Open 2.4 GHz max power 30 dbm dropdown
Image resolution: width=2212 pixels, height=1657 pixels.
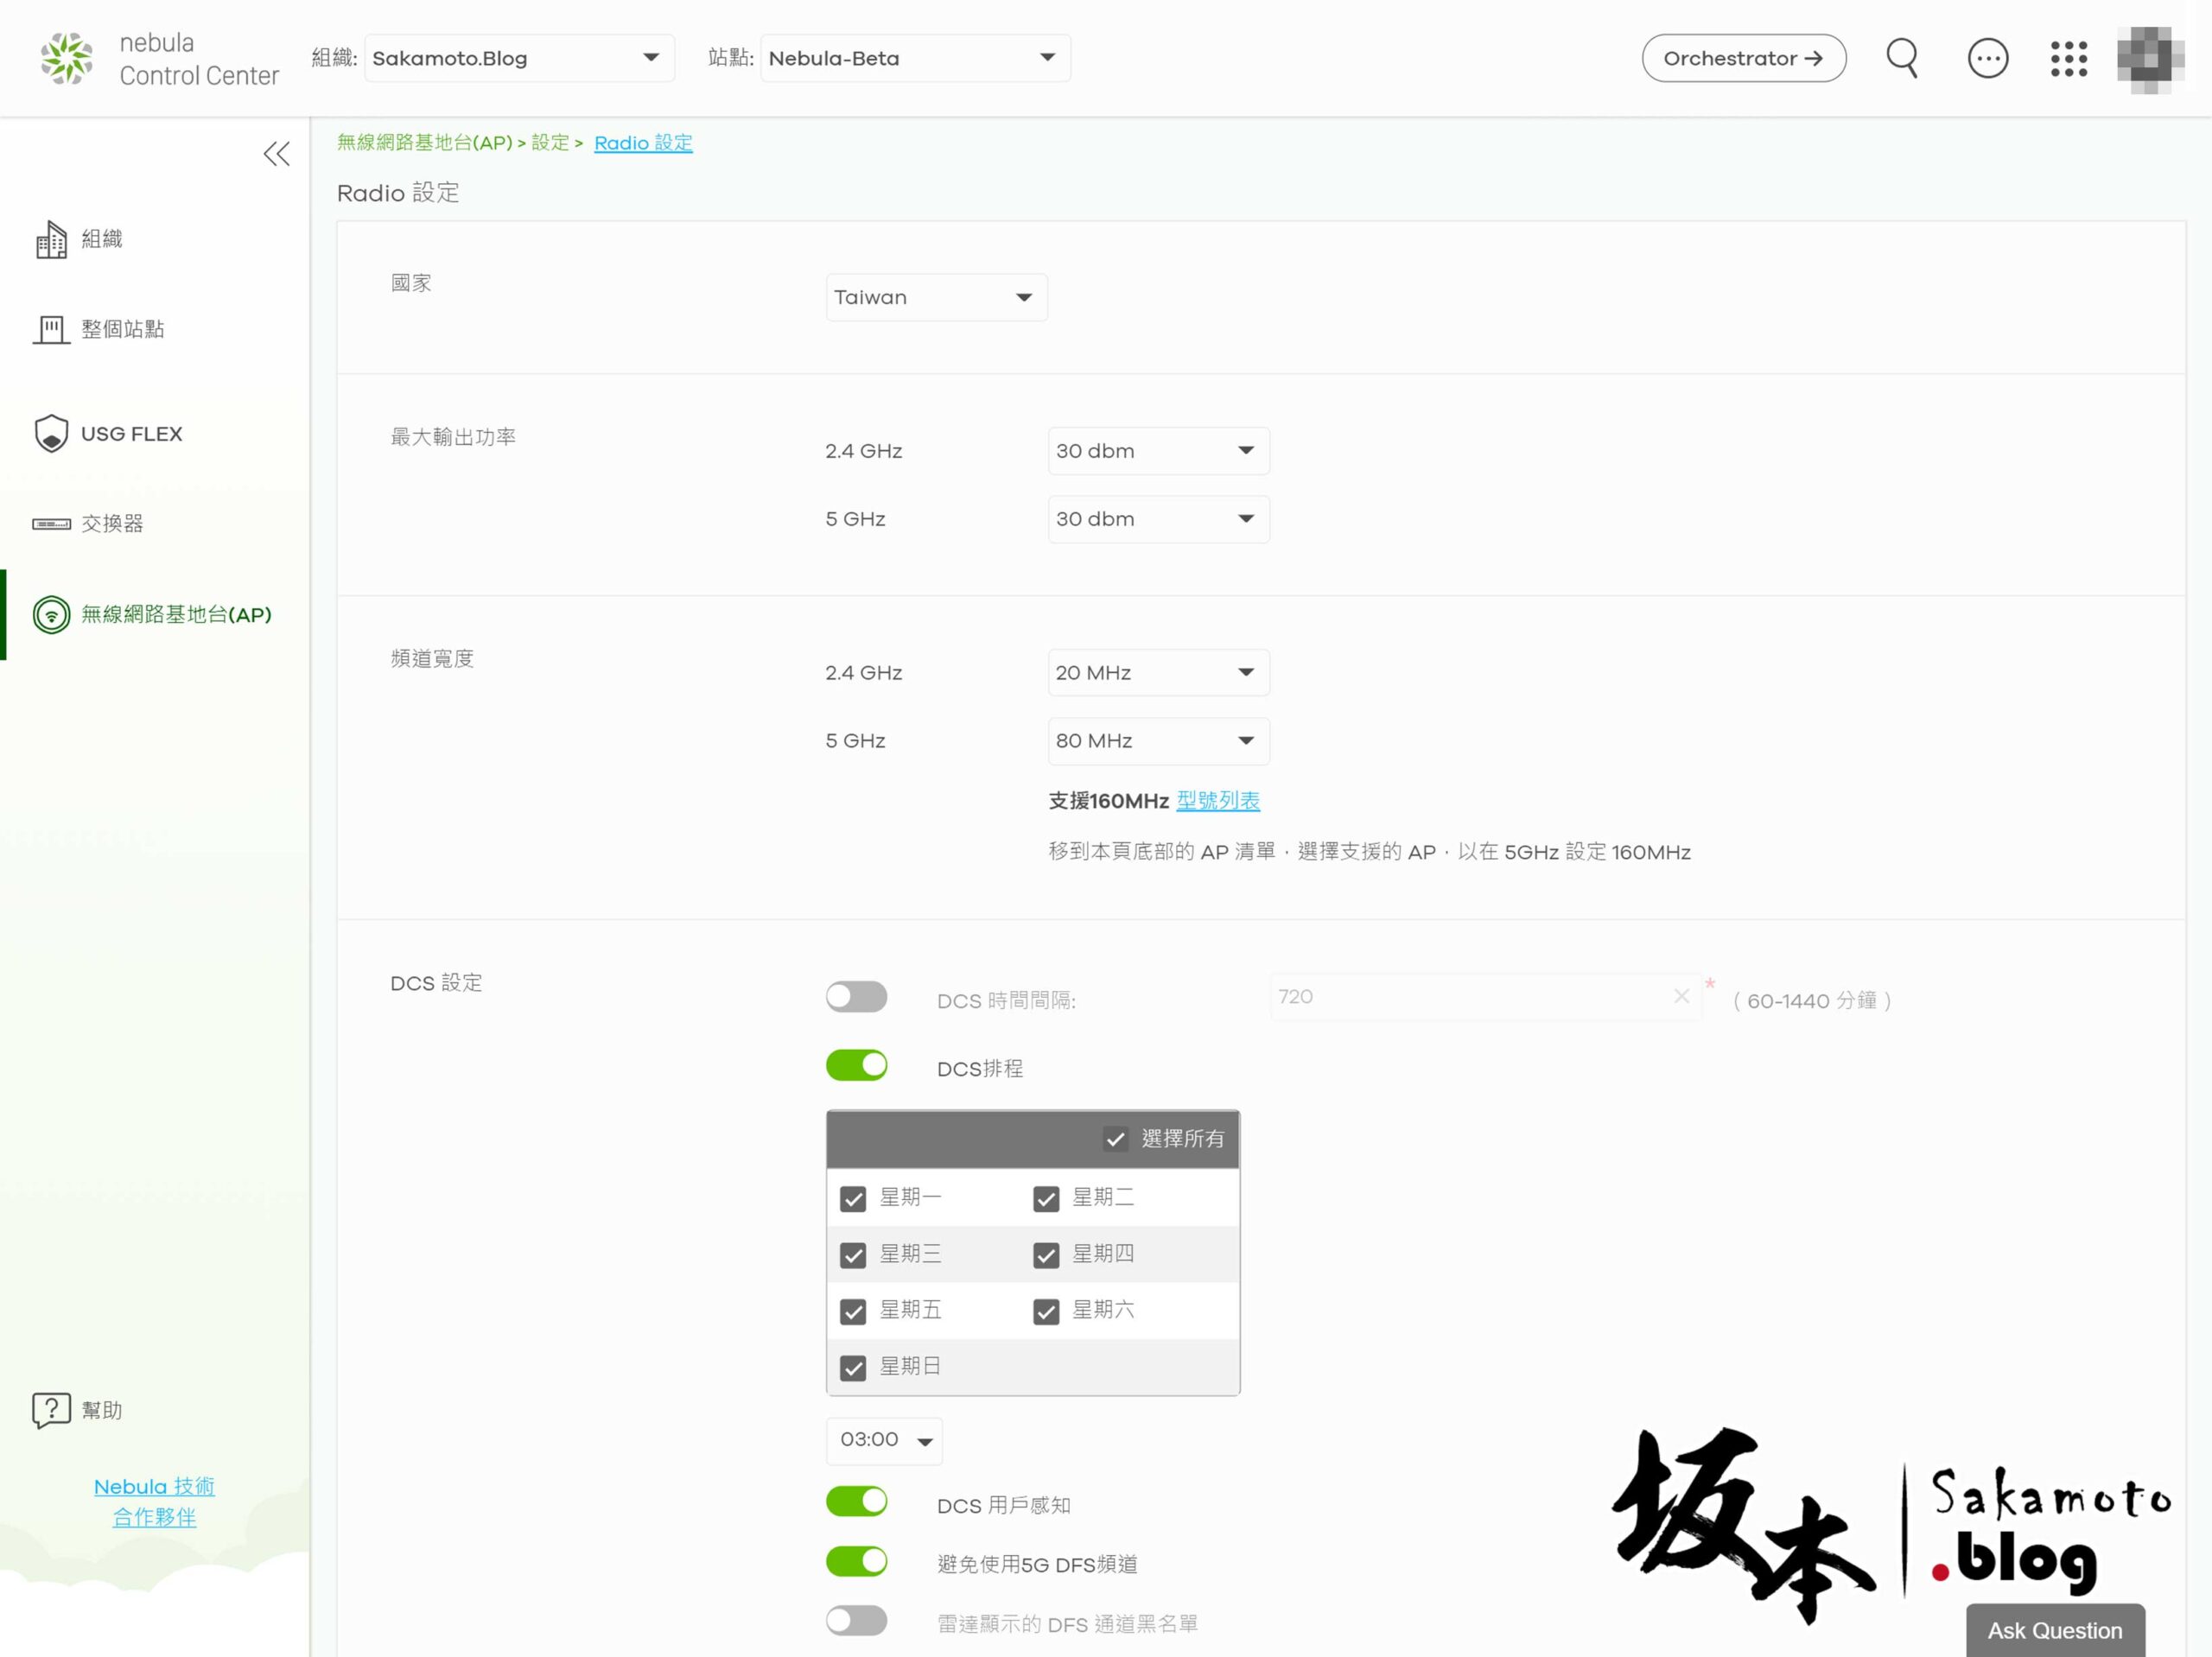click(x=1159, y=451)
